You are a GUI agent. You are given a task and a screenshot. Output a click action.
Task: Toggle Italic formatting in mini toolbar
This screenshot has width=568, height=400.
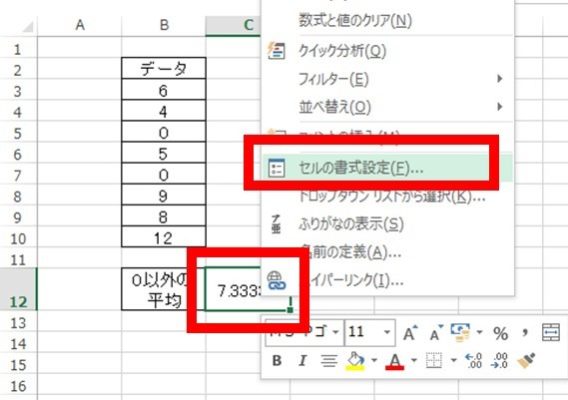[302, 361]
